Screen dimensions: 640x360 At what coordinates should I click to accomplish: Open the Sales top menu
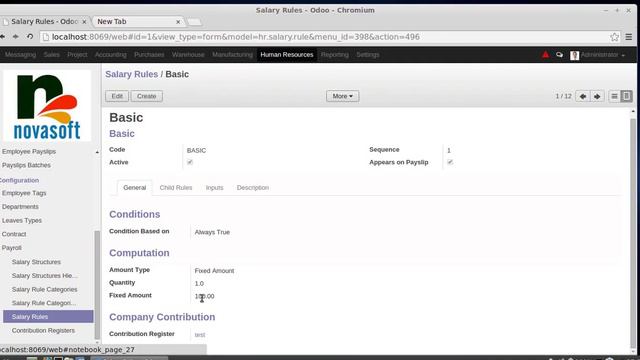coord(51,55)
